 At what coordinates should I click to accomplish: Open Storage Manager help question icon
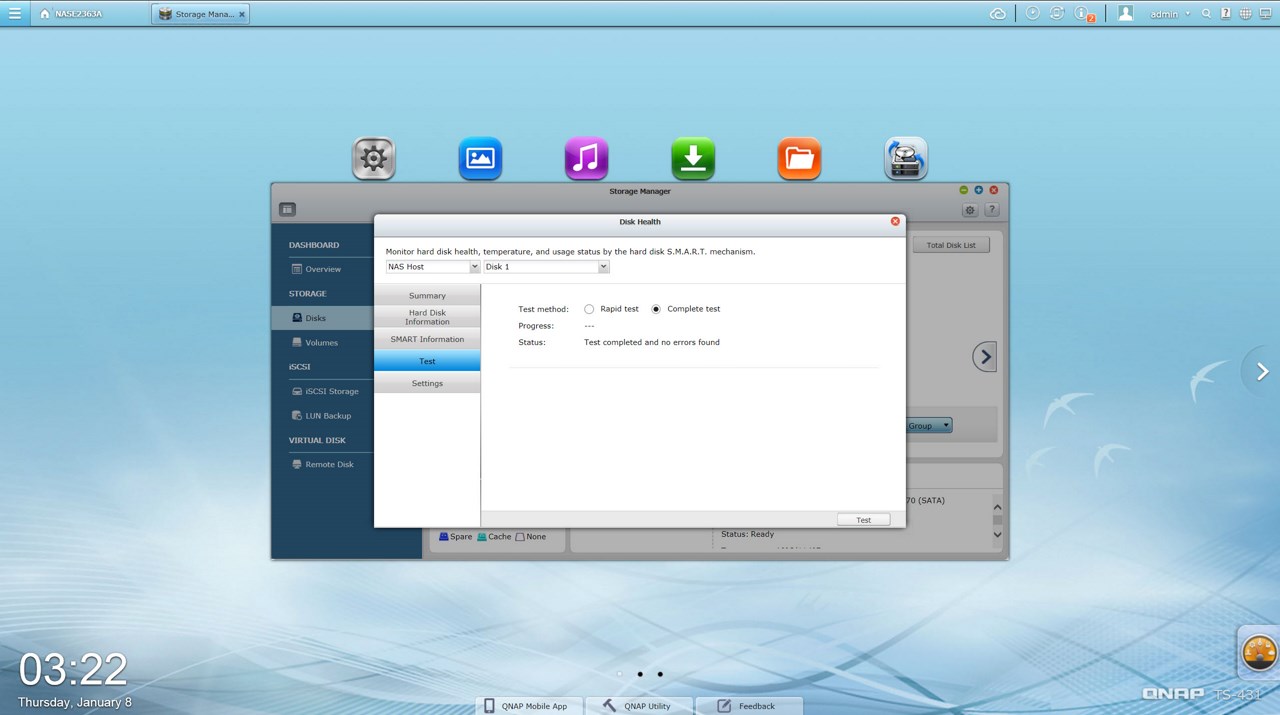click(992, 210)
